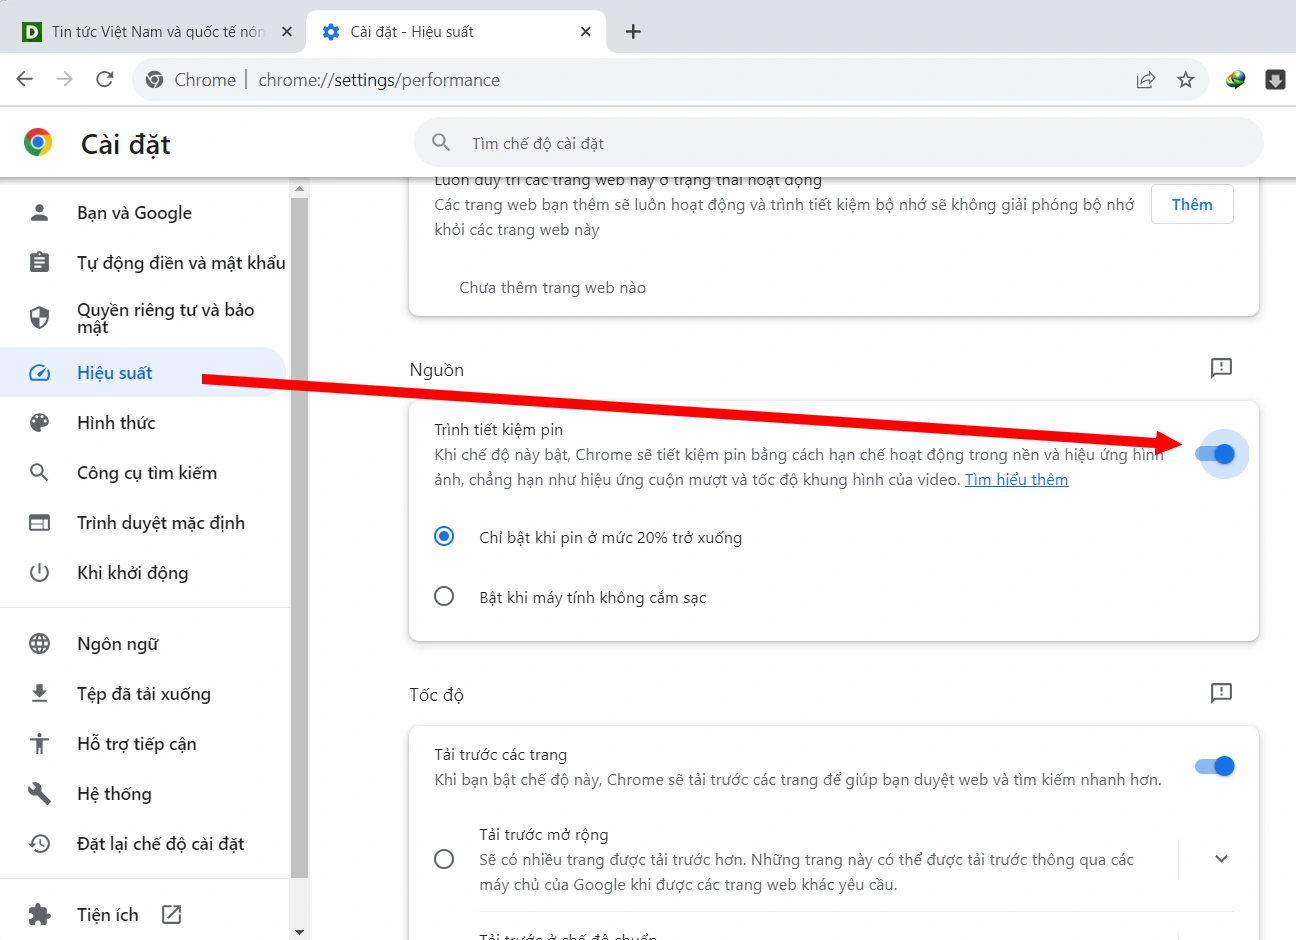Click the Chrome logo beside Cài đặt
The image size is (1296, 940).
click(x=38, y=143)
